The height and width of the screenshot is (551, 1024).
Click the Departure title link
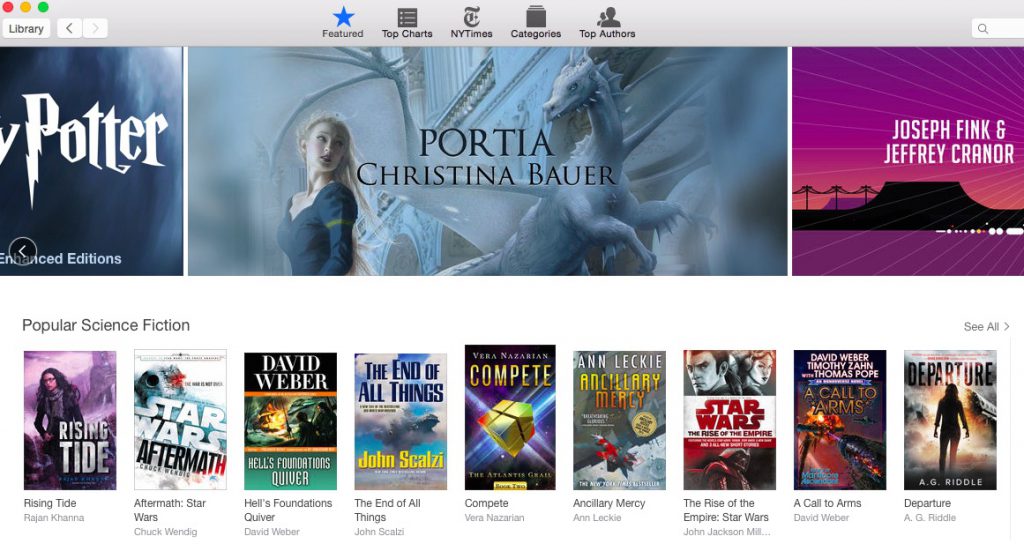pyautogui.click(x=927, y=503)
